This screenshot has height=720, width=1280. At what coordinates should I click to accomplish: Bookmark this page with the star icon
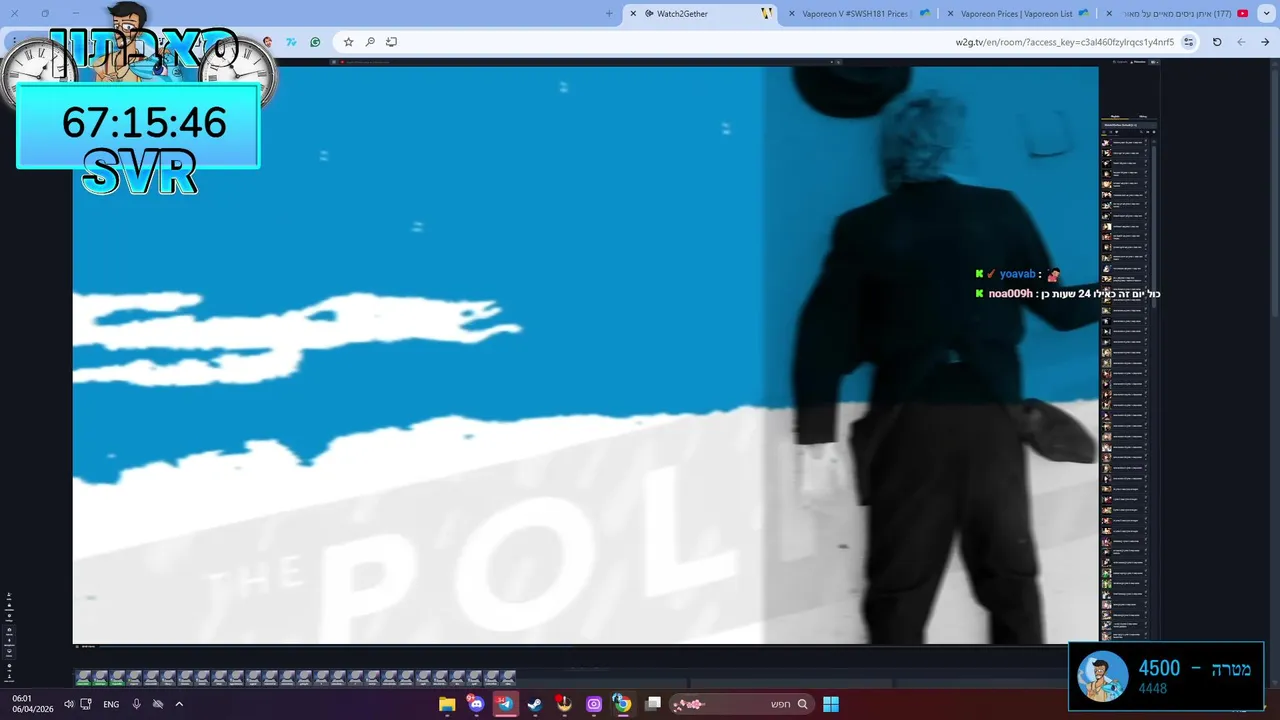tap(348, 42)
